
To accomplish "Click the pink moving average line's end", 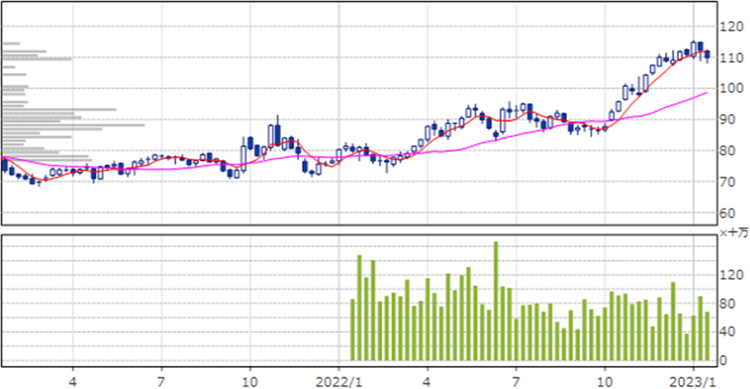I will pos(706,93).
